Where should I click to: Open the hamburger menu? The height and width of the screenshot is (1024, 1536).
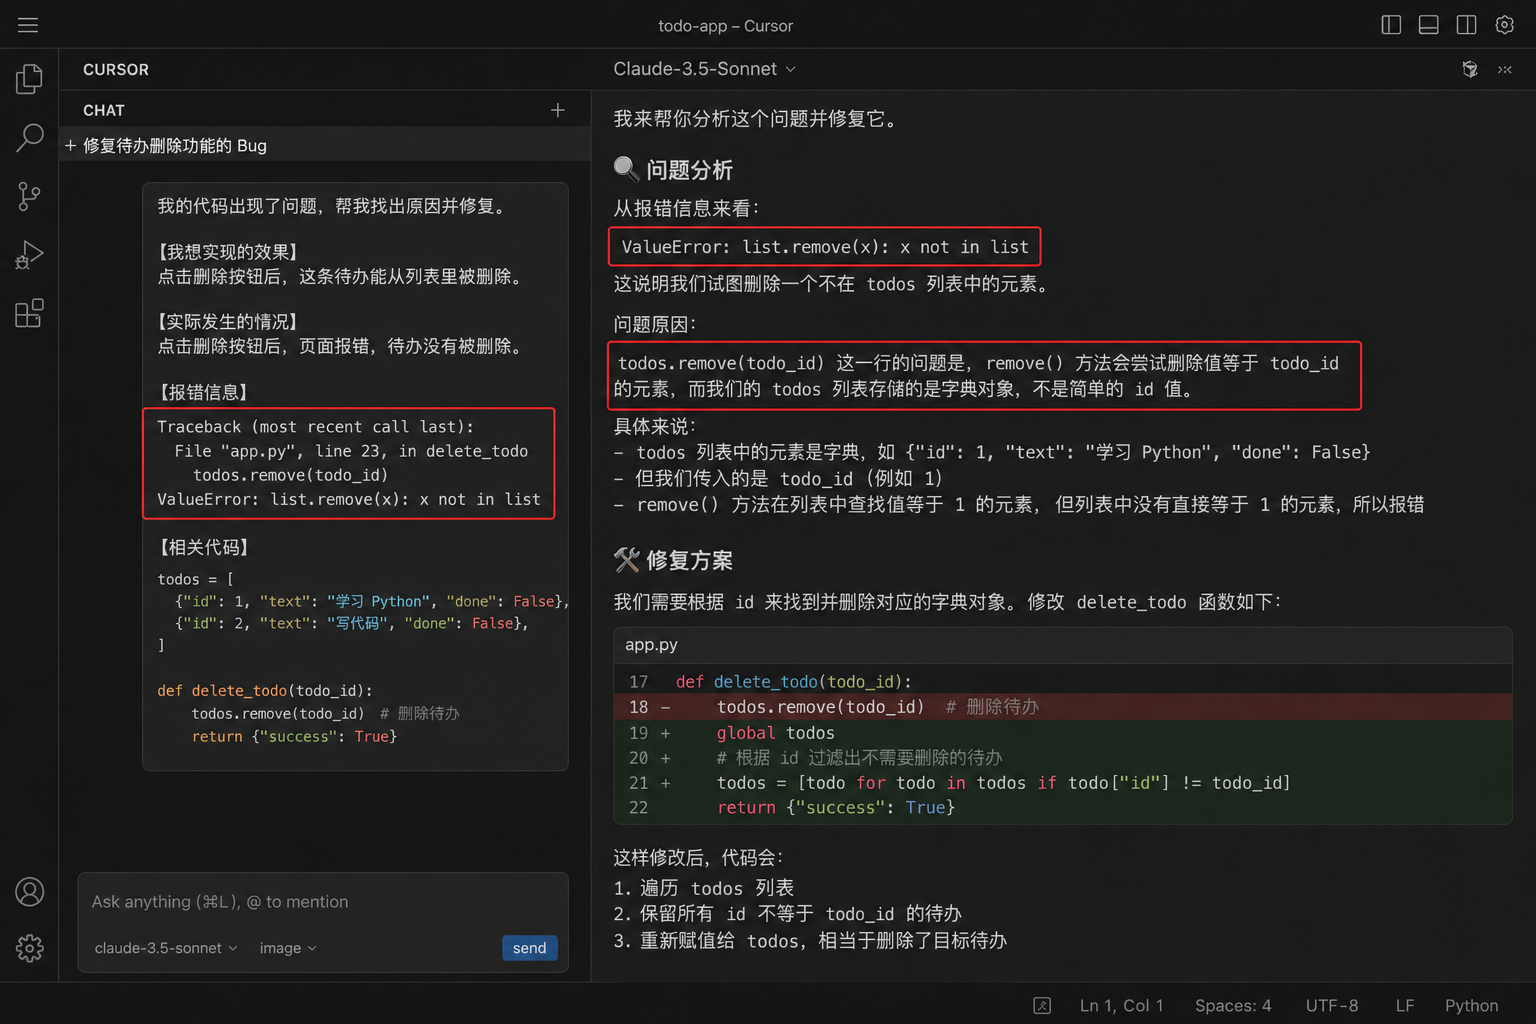pyautogui.click(x=28, y=25)
